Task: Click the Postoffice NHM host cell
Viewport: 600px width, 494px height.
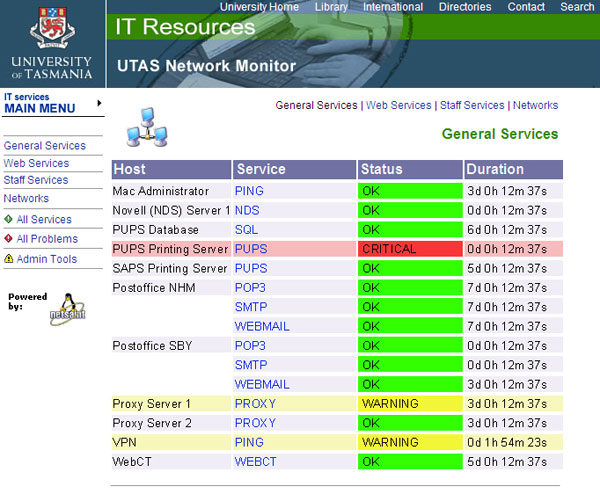Action: point(171,288)
